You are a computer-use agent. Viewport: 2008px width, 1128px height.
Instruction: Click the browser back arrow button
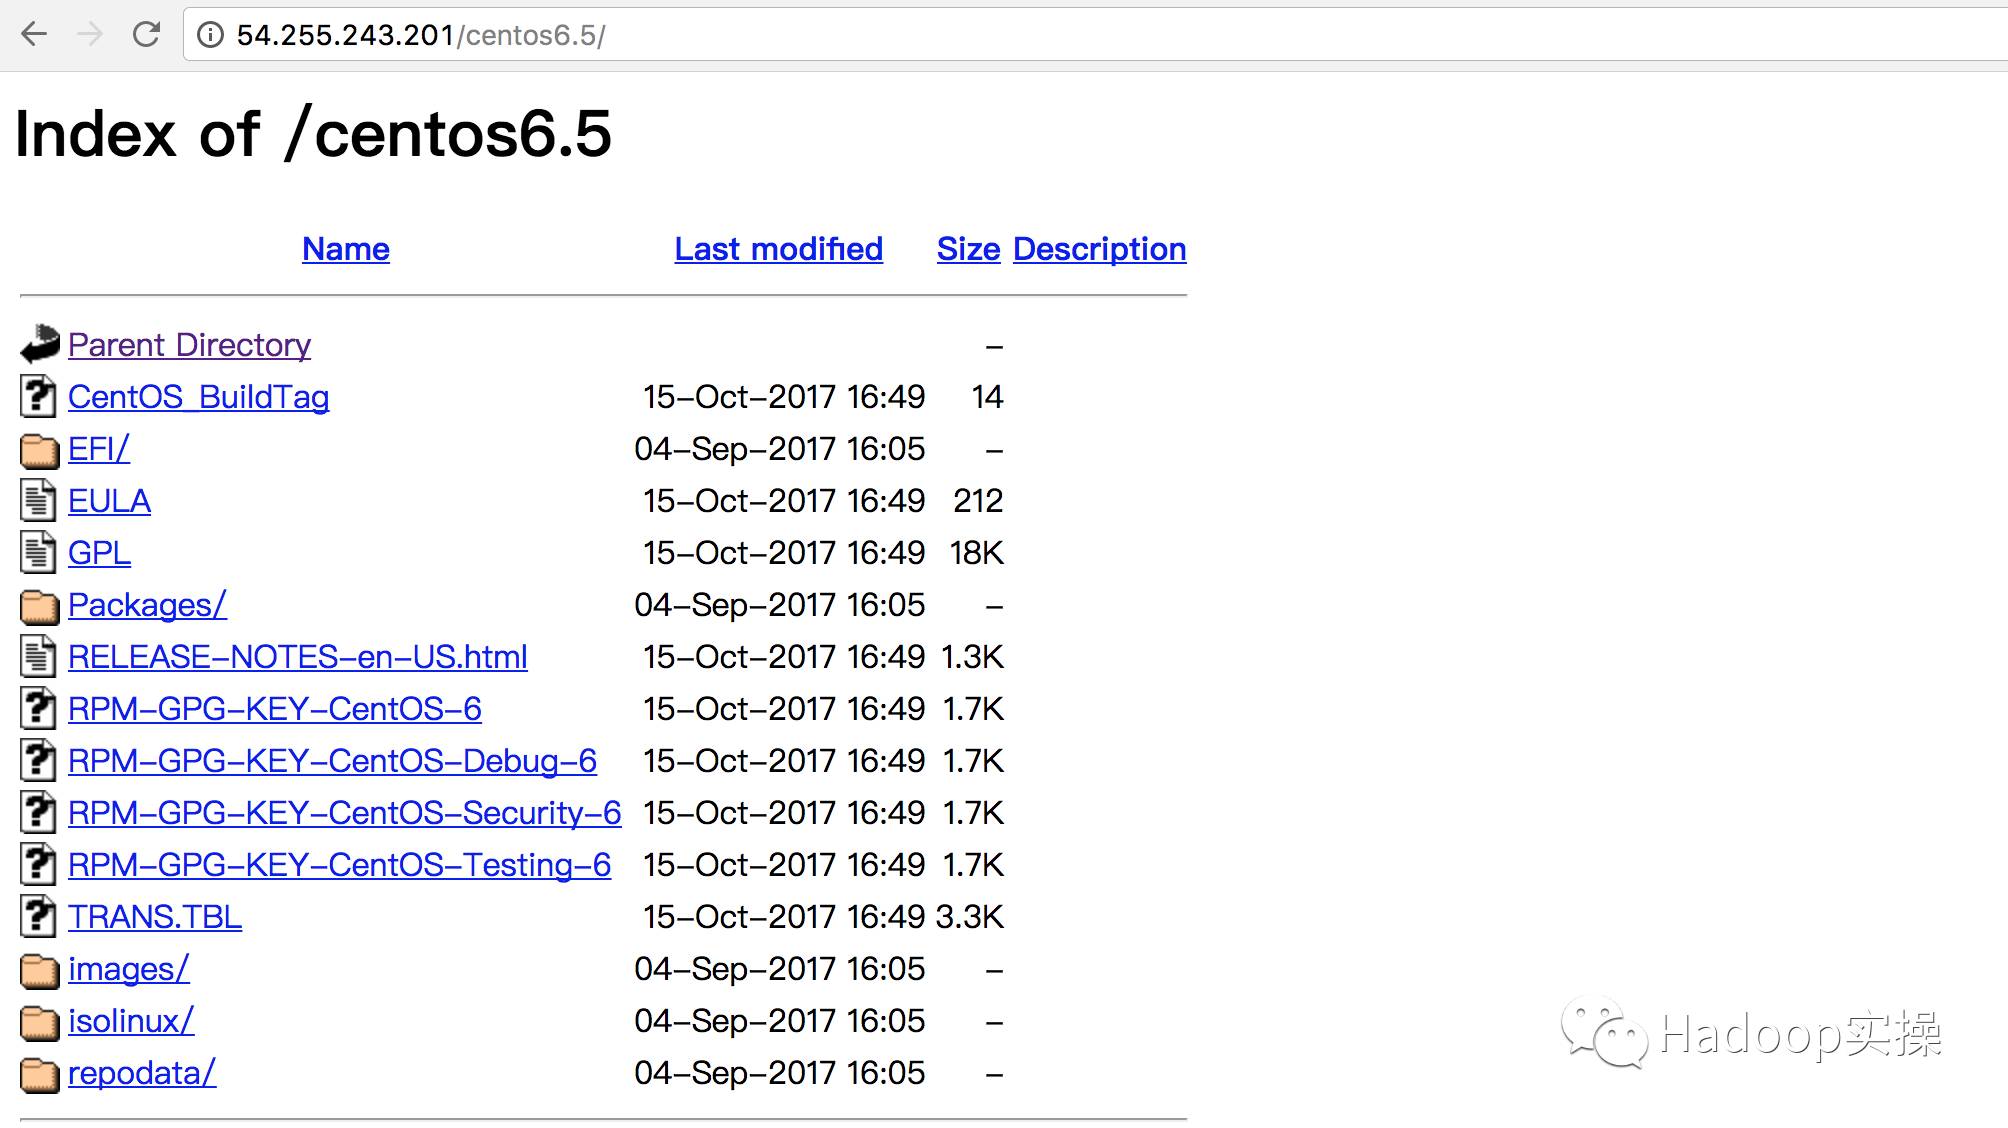coord(34,35)
